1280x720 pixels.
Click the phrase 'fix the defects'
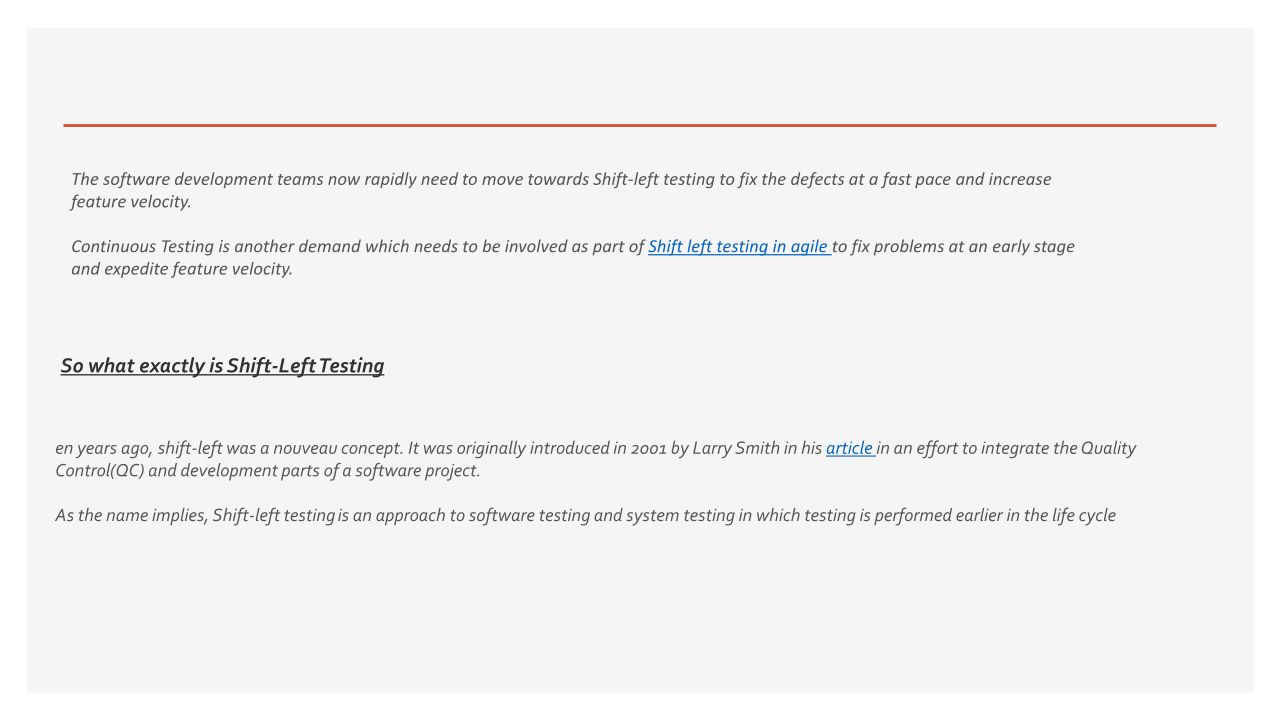point(799,180)
